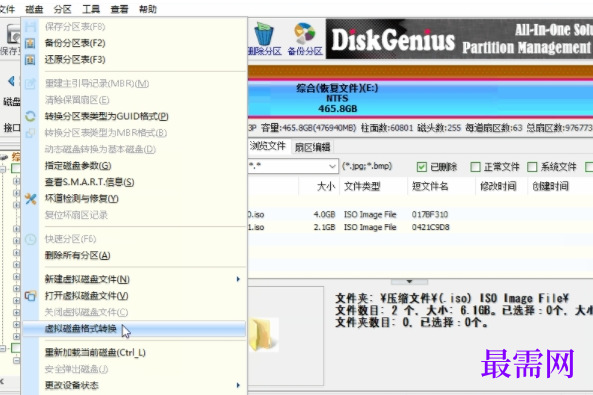Expand 新建虚拟磁盘文件(N) submenu
The height and width of the screenshot is (395, 593).
pyautogui.click(x=134, y=279)
